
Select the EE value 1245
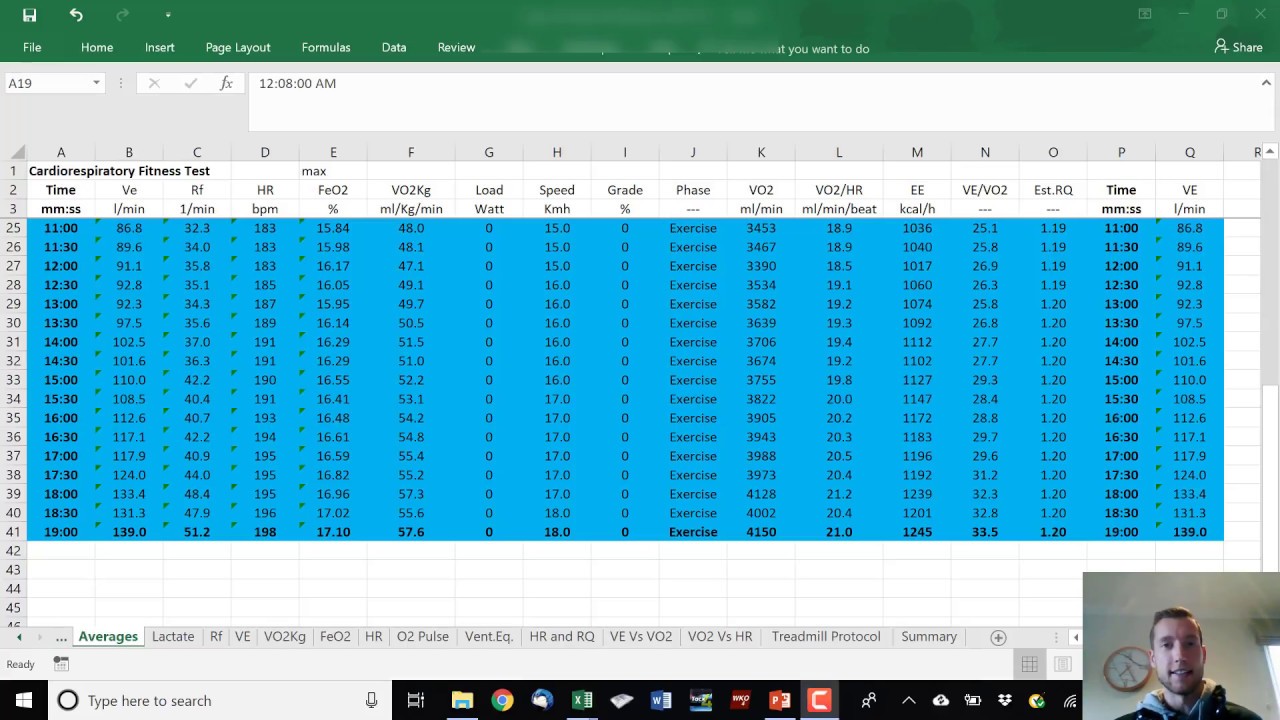917,532
